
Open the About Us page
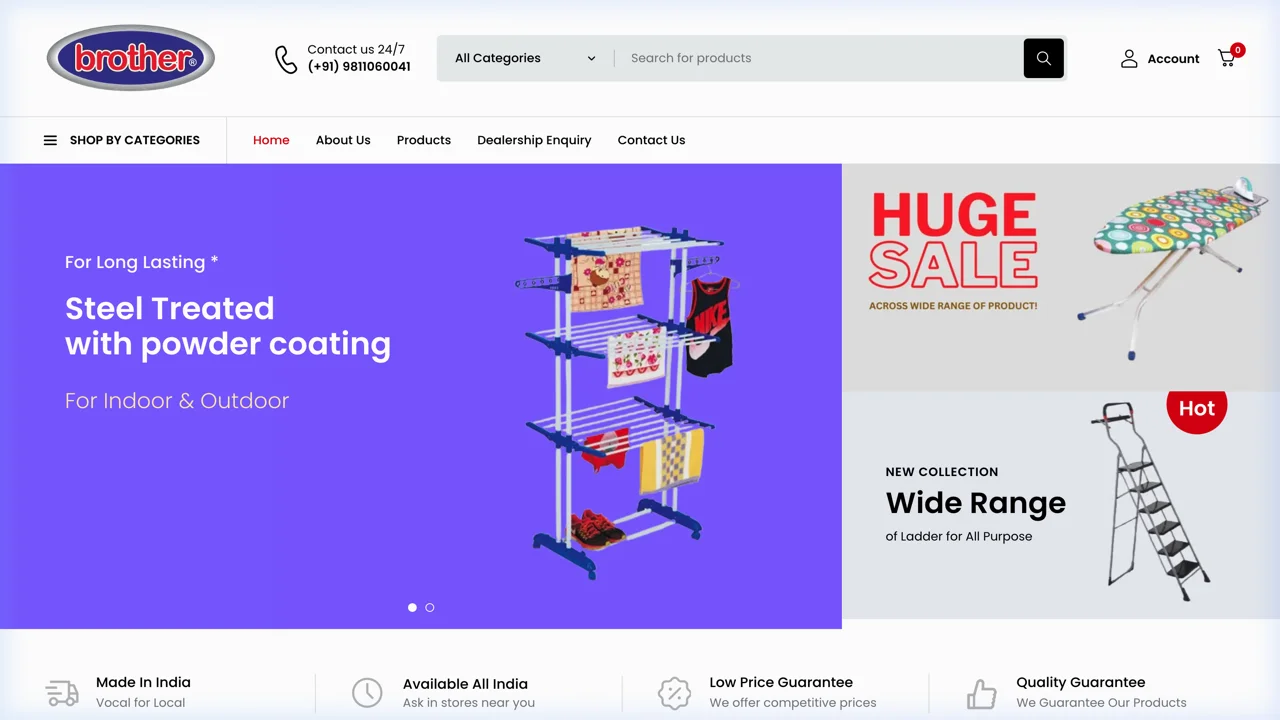(343, 140)
